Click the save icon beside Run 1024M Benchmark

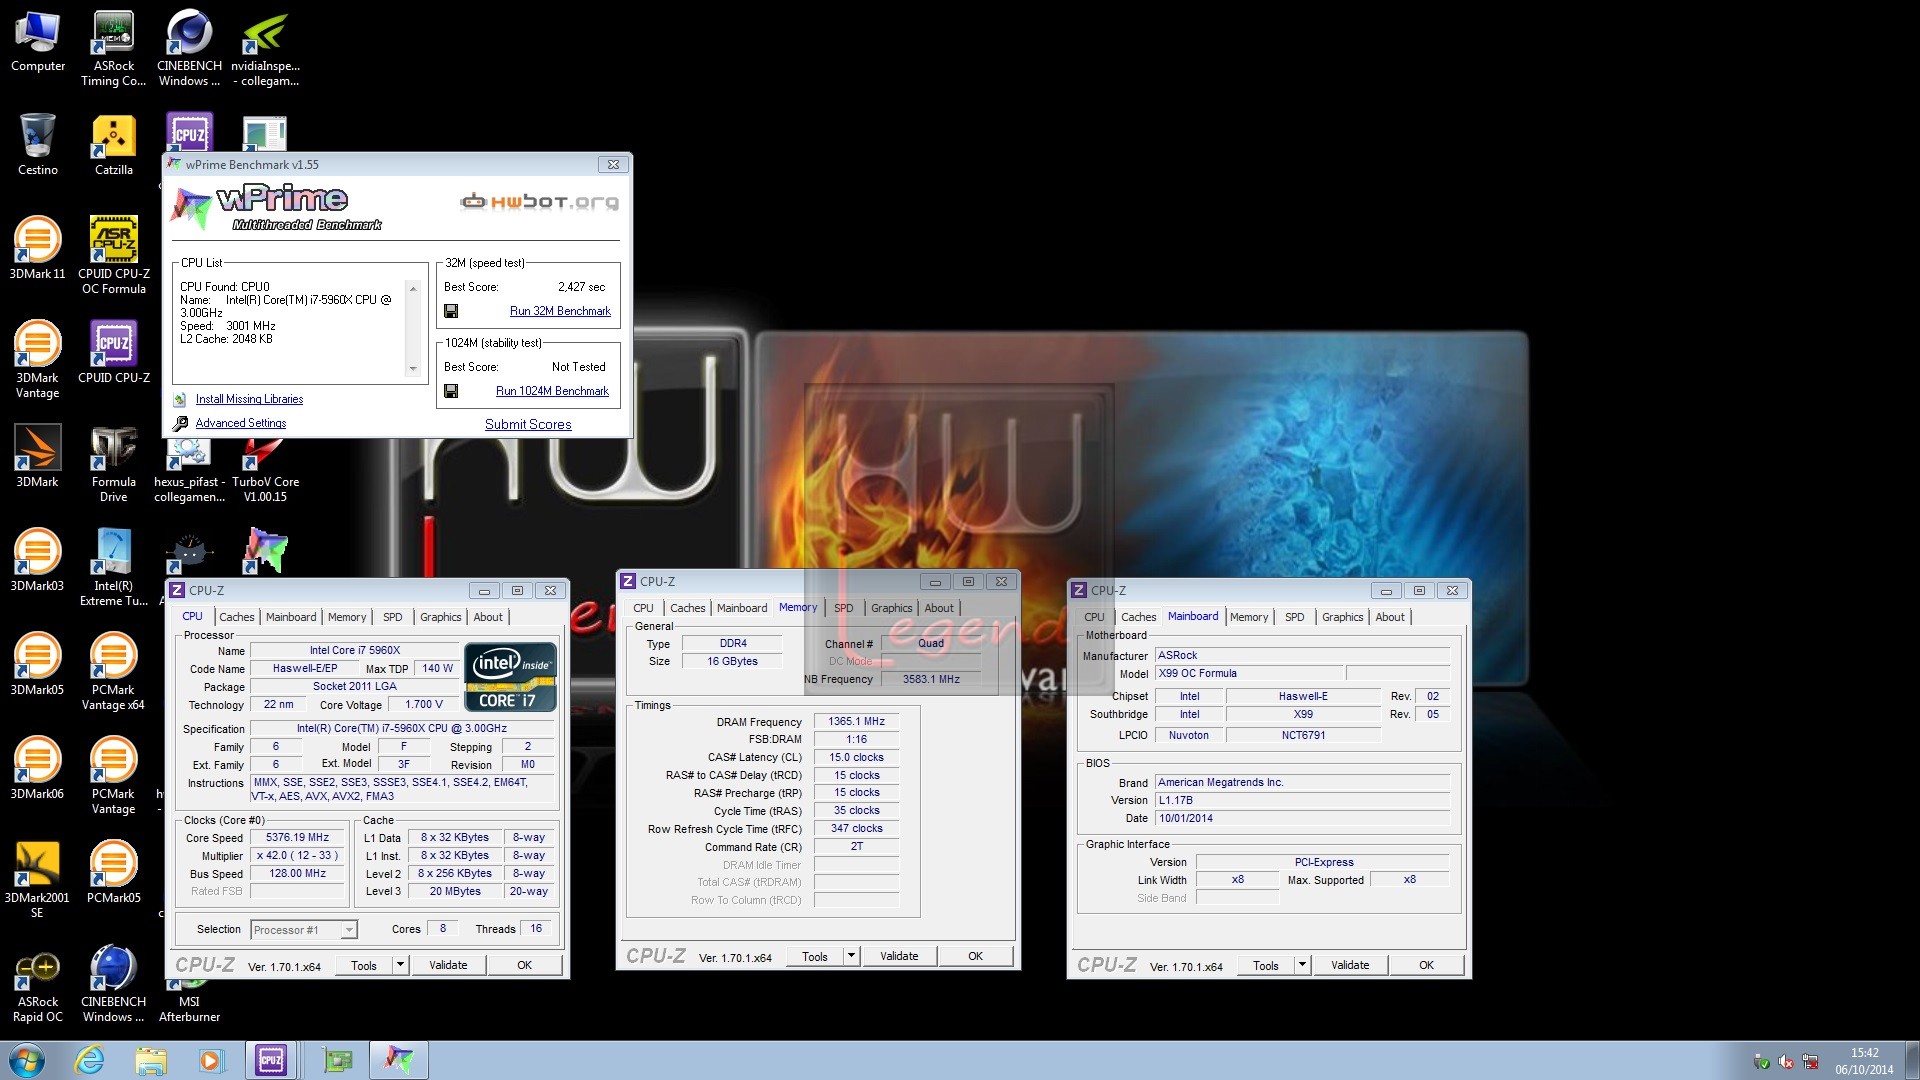tap(451, 391)
